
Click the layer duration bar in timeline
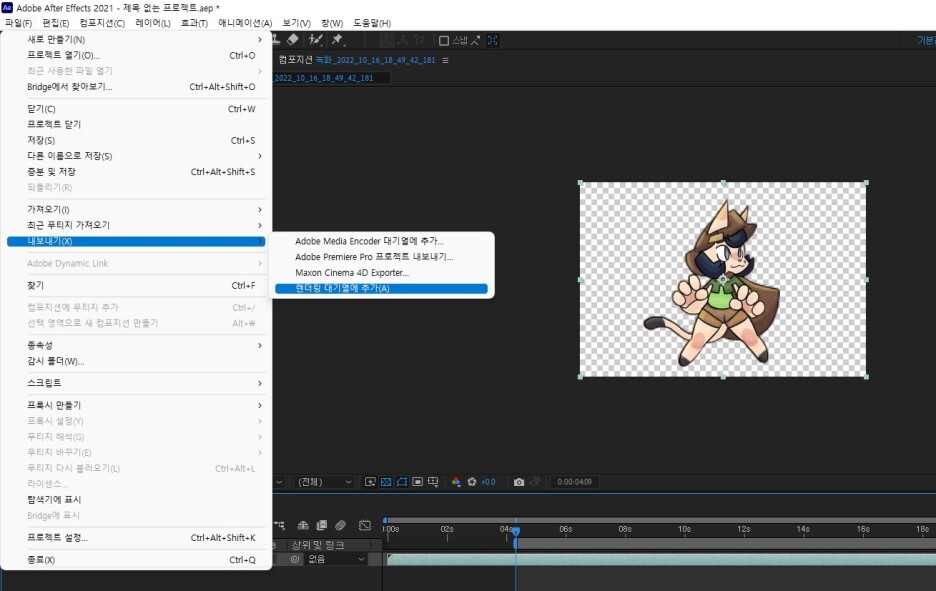(661, 559)
